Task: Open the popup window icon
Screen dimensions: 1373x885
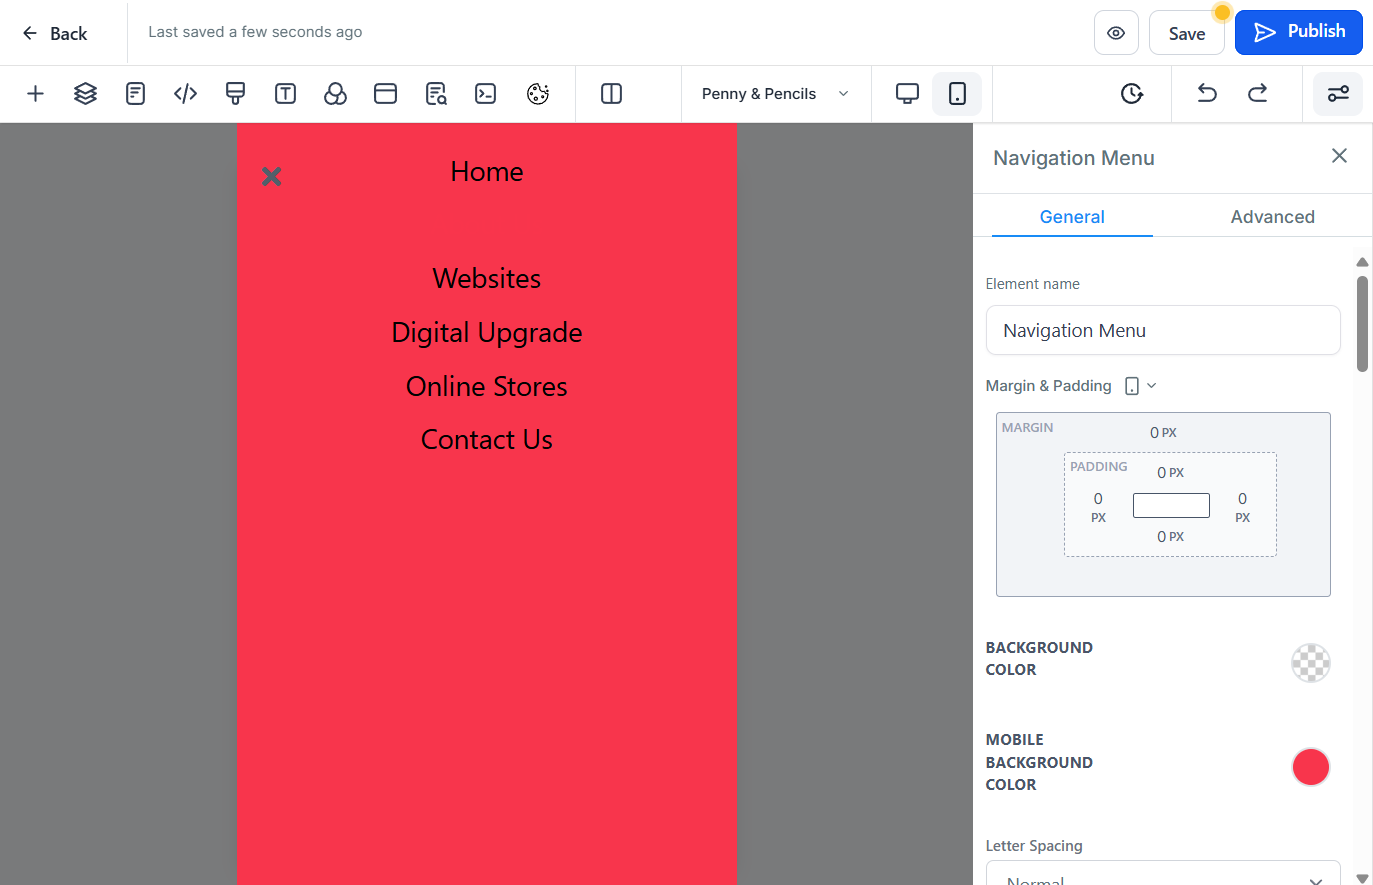Action: [x=385, y=94]
